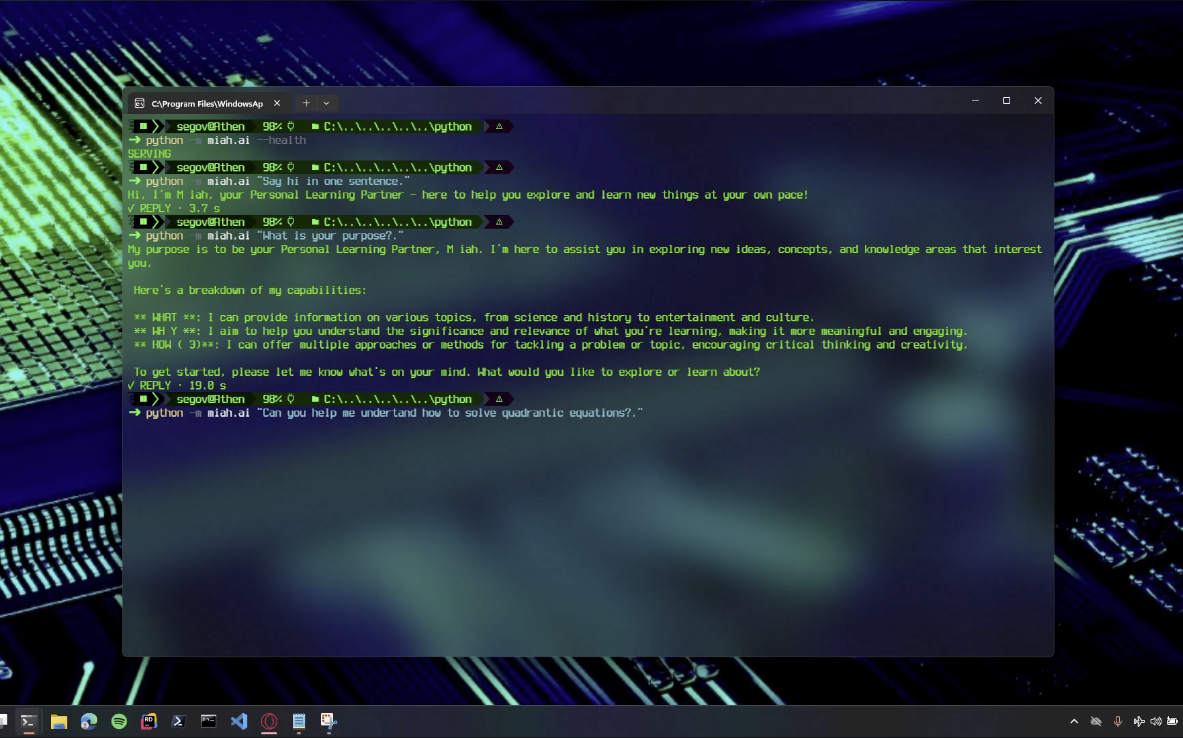
Task: Open a new terminal tab with plus button
Action: [306, 103]
